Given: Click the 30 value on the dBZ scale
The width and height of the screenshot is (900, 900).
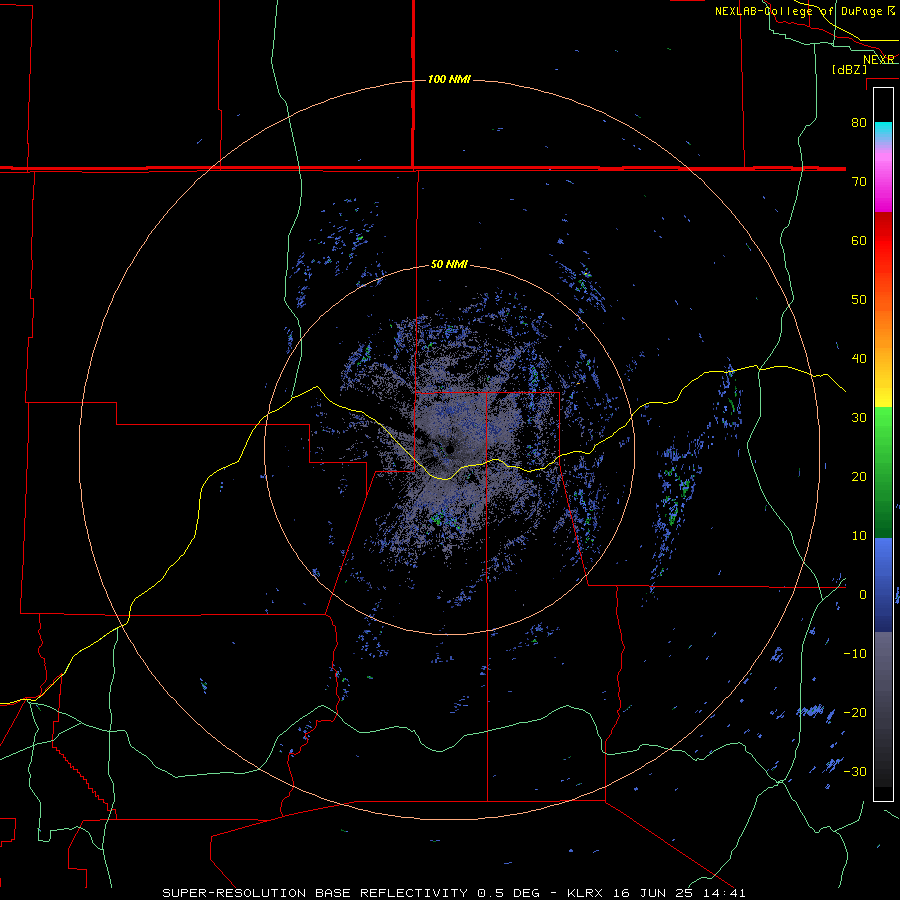Looking at the screenshot, I should click(x=859, y=418).
